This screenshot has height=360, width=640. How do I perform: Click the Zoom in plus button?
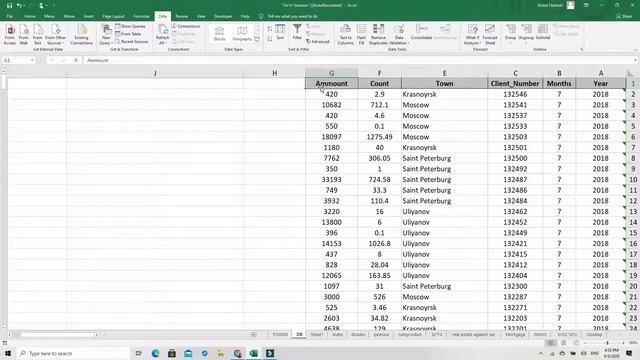[x=623, y=343]
